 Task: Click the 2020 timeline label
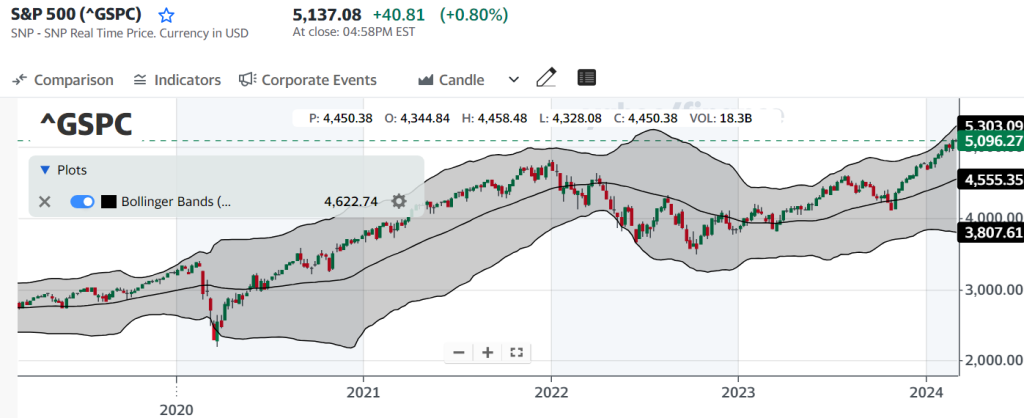tap(176, 410)
